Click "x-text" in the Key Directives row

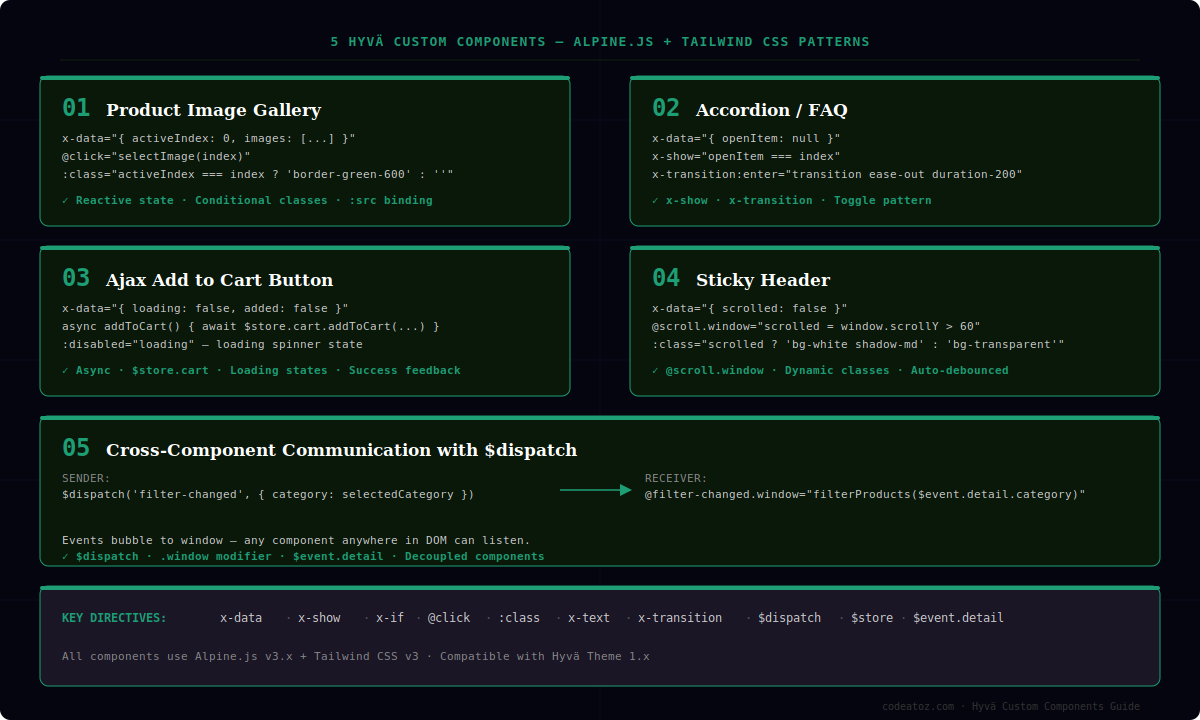point(589,618)
